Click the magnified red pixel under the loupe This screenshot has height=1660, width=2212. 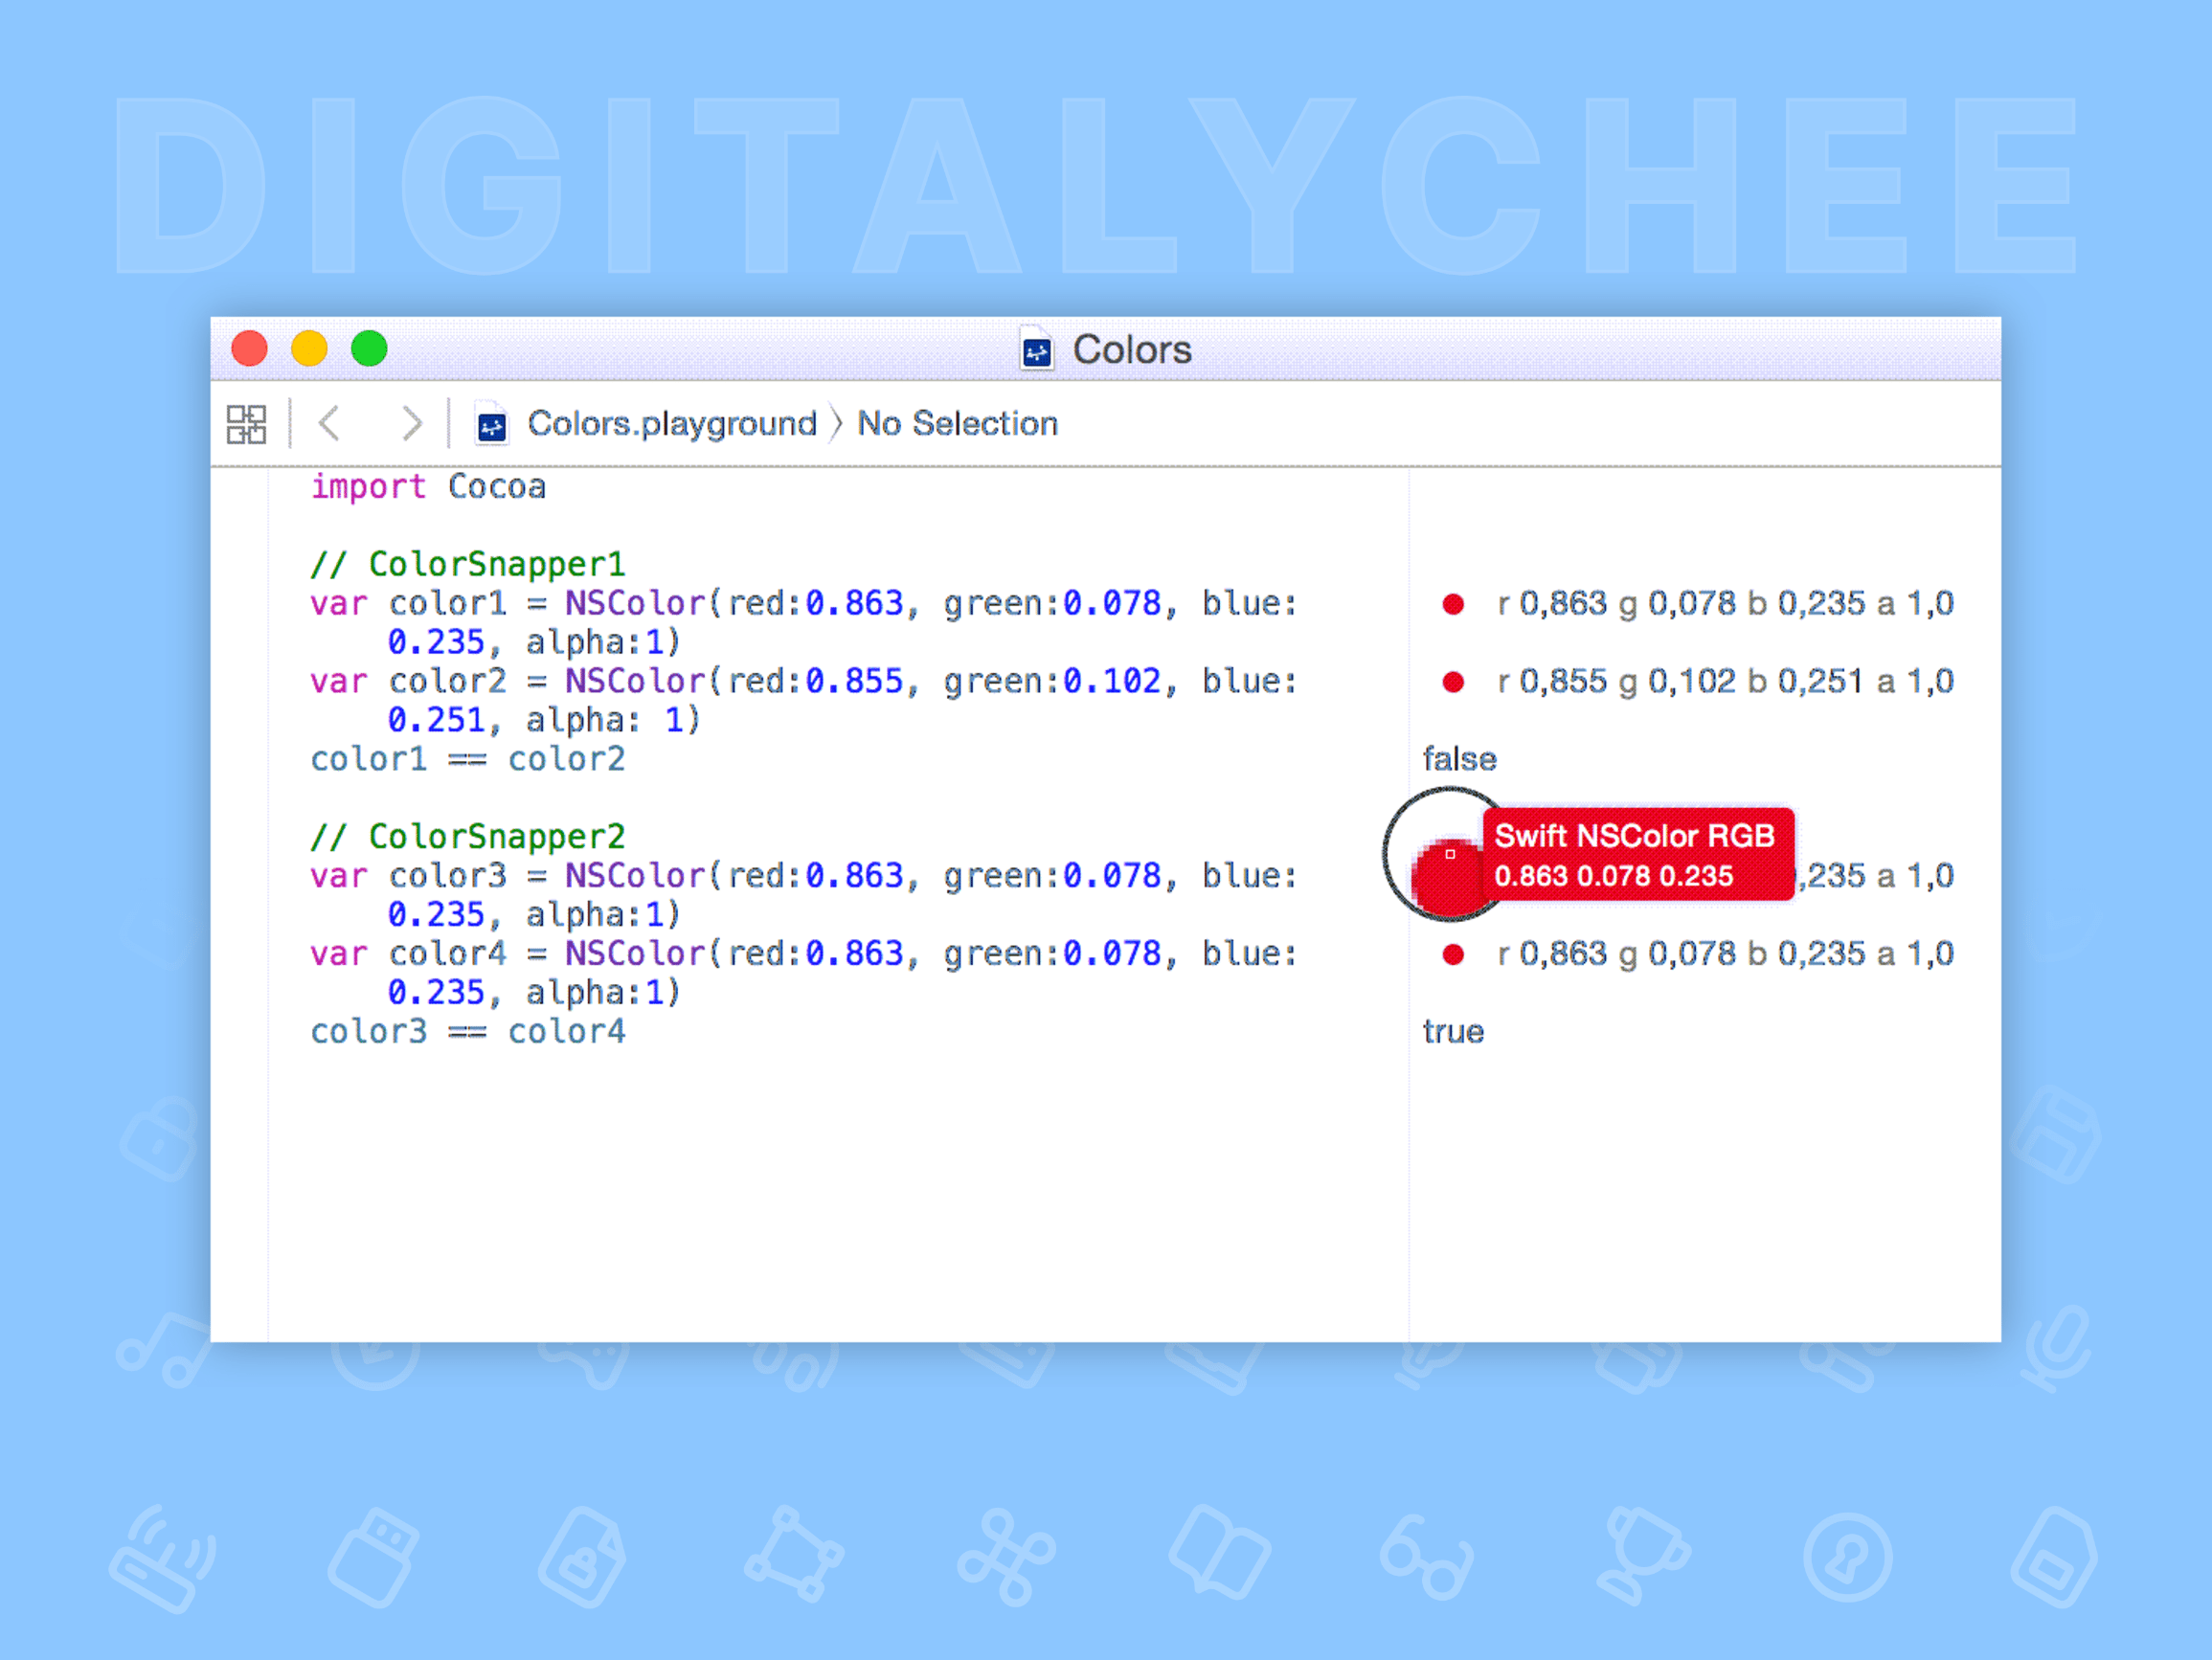pyautogui.click(x=1449, y=854)
